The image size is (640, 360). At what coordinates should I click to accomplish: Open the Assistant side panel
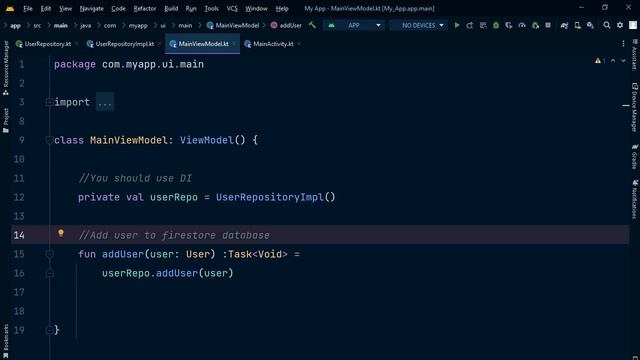[634, 55]
